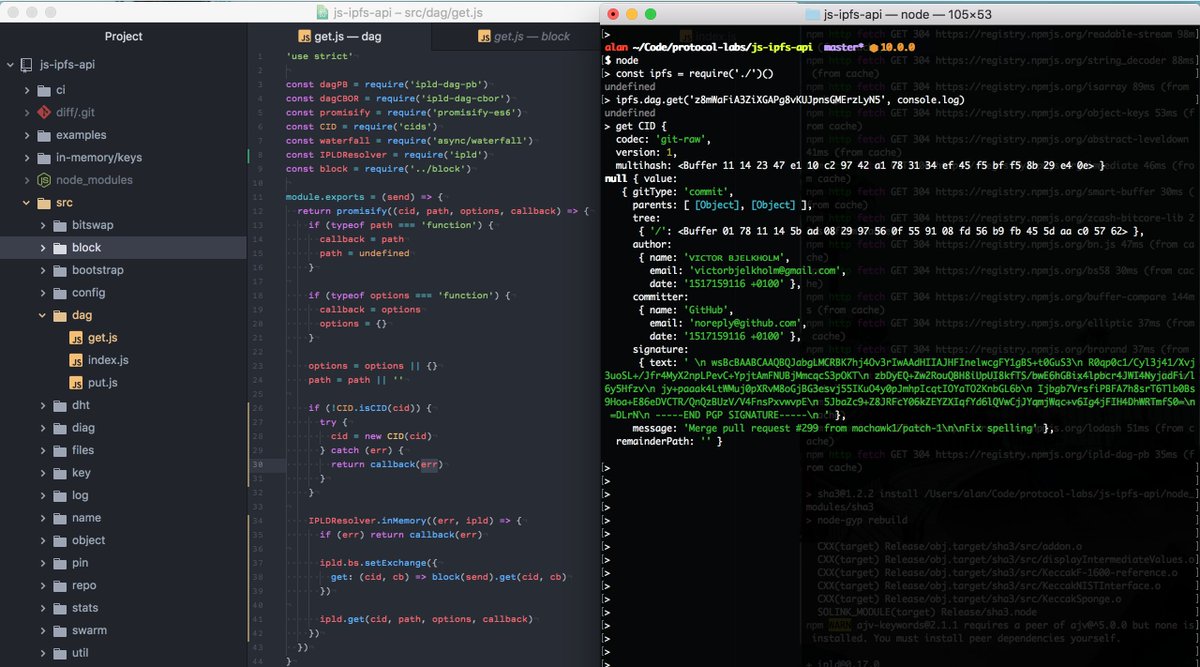
Task: Click the config folder icon
Action: [60, 293]
